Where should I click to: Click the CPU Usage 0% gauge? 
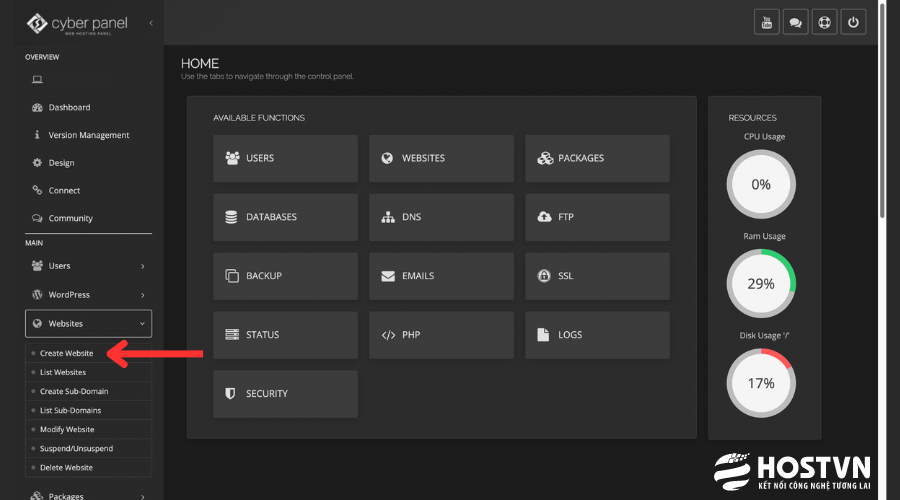click(761, 184)
